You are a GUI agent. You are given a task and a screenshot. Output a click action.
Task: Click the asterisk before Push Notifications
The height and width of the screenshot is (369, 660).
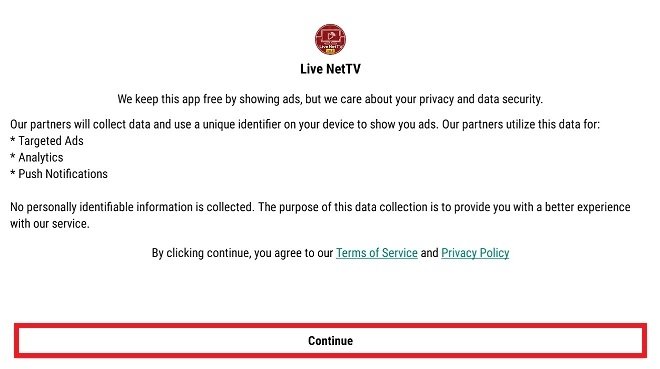coord(13,173)
